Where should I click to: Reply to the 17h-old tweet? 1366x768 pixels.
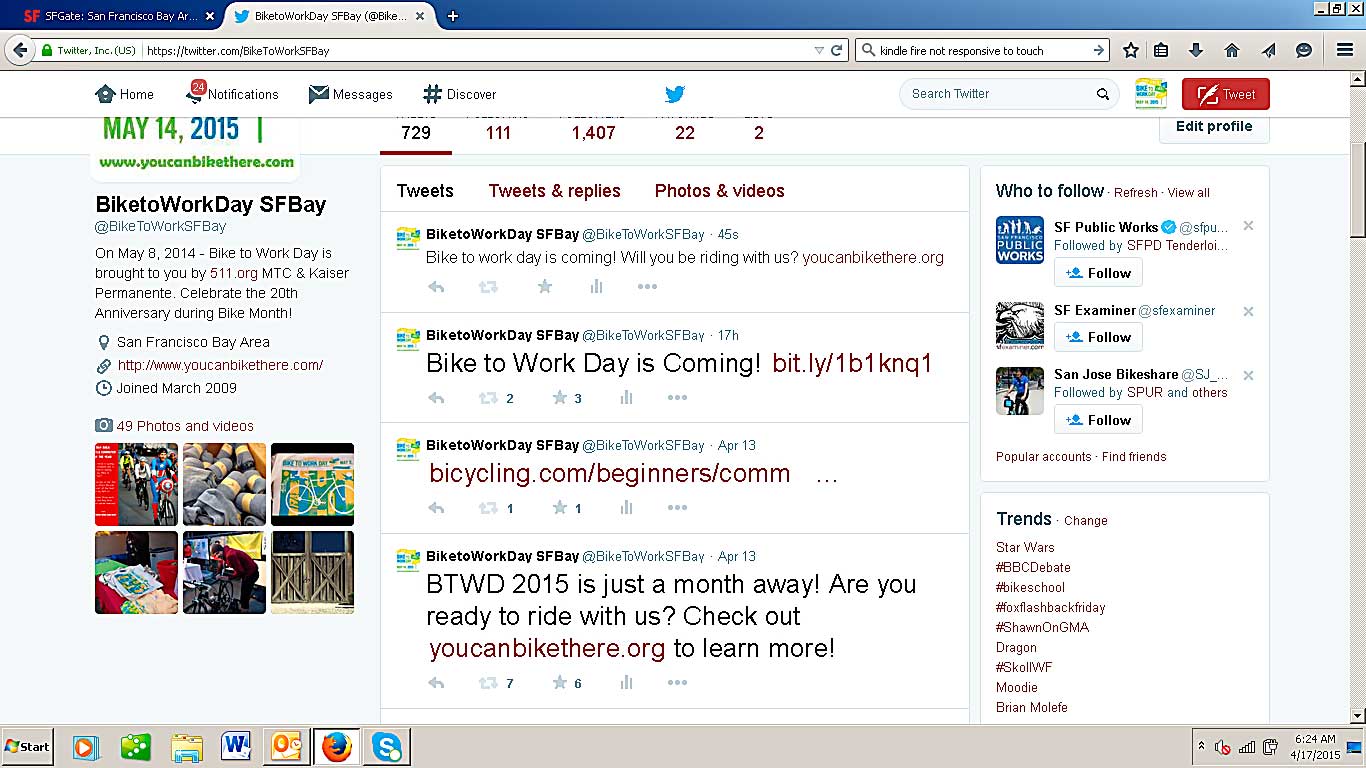click(x=436, y=398)
